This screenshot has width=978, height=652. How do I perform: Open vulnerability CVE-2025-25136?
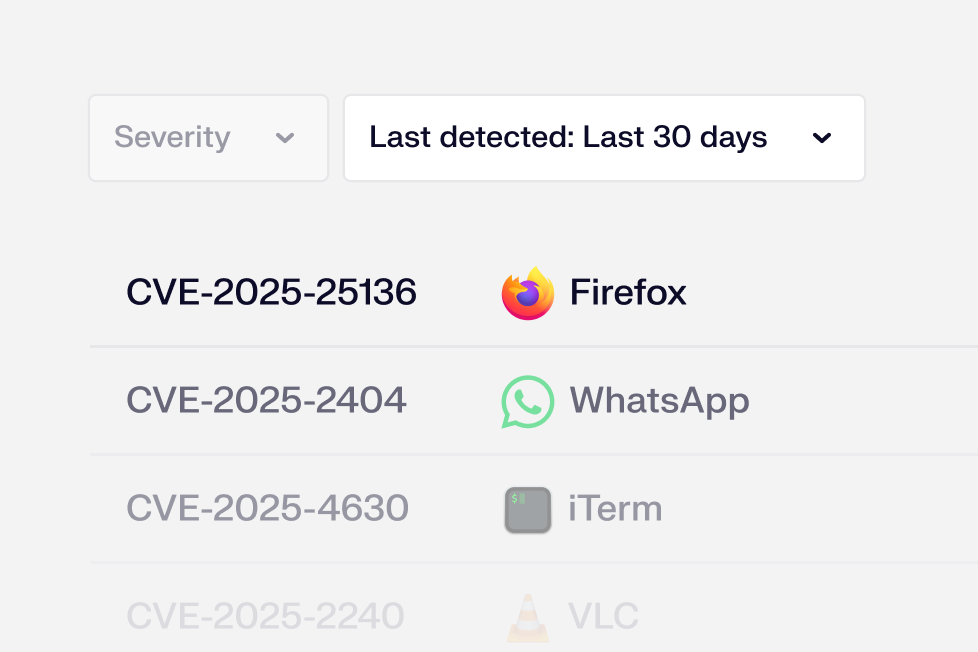pyautogui.click(x=272, y=293)
